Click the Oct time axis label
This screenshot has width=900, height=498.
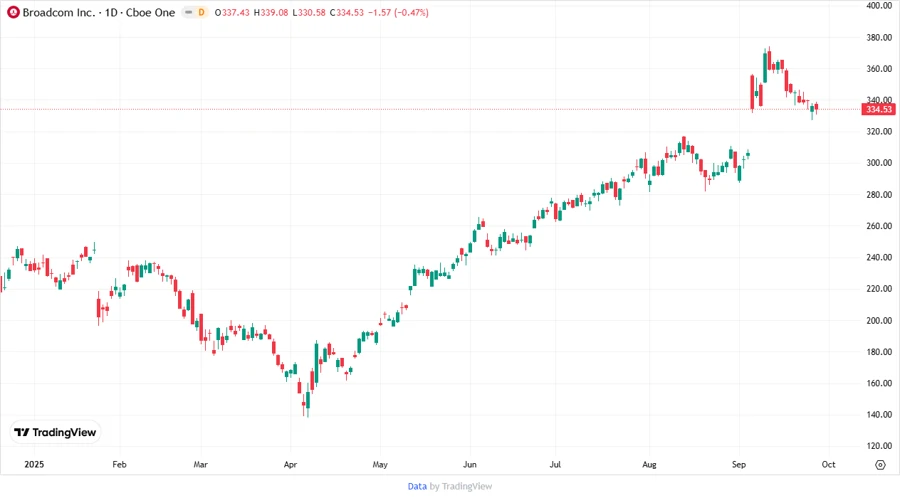(x=828, y=464)
